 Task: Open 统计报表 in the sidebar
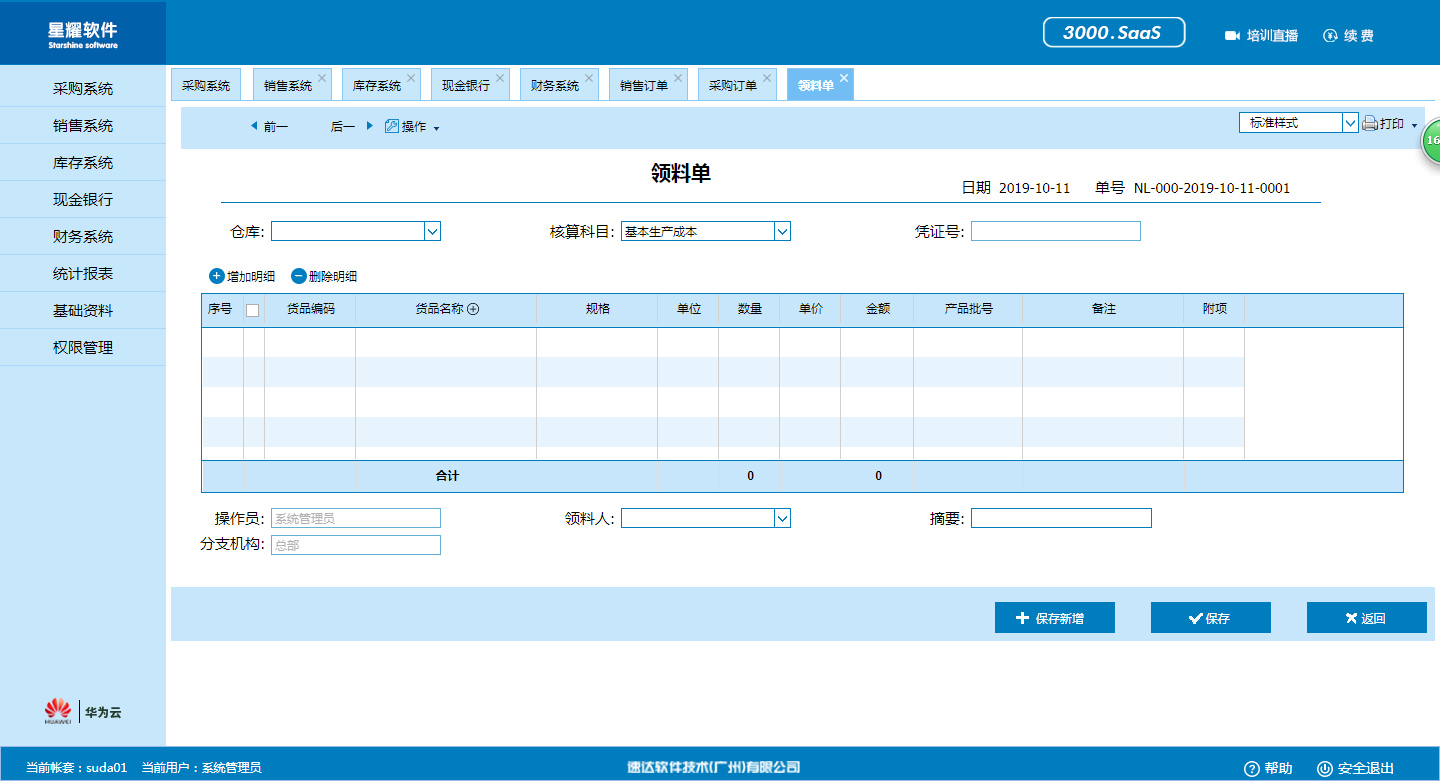tap(83, 273)
